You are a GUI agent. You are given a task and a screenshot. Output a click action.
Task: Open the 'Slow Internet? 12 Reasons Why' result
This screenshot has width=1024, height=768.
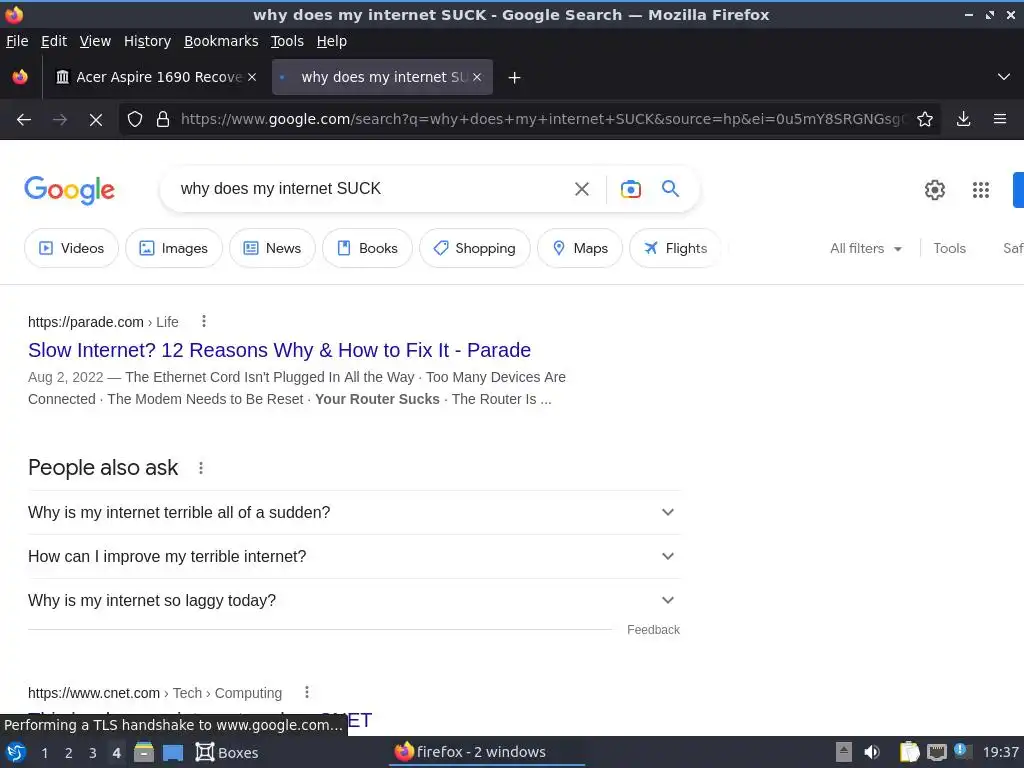pyautogui.click(x=280, y=350)
